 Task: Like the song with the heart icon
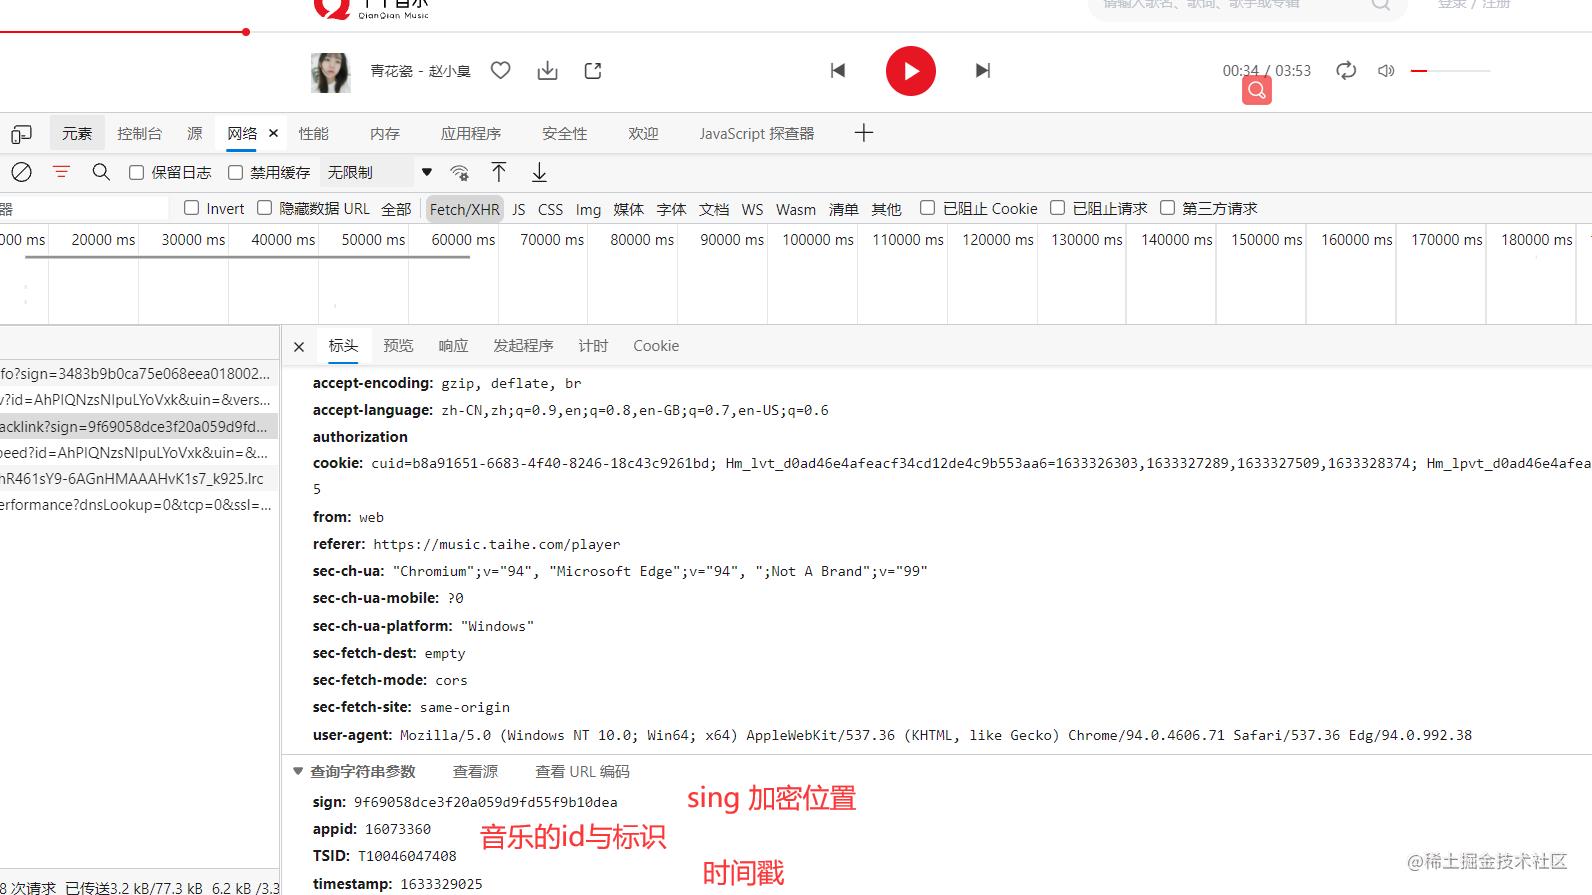pyautogui.click(x=501, y=70)
